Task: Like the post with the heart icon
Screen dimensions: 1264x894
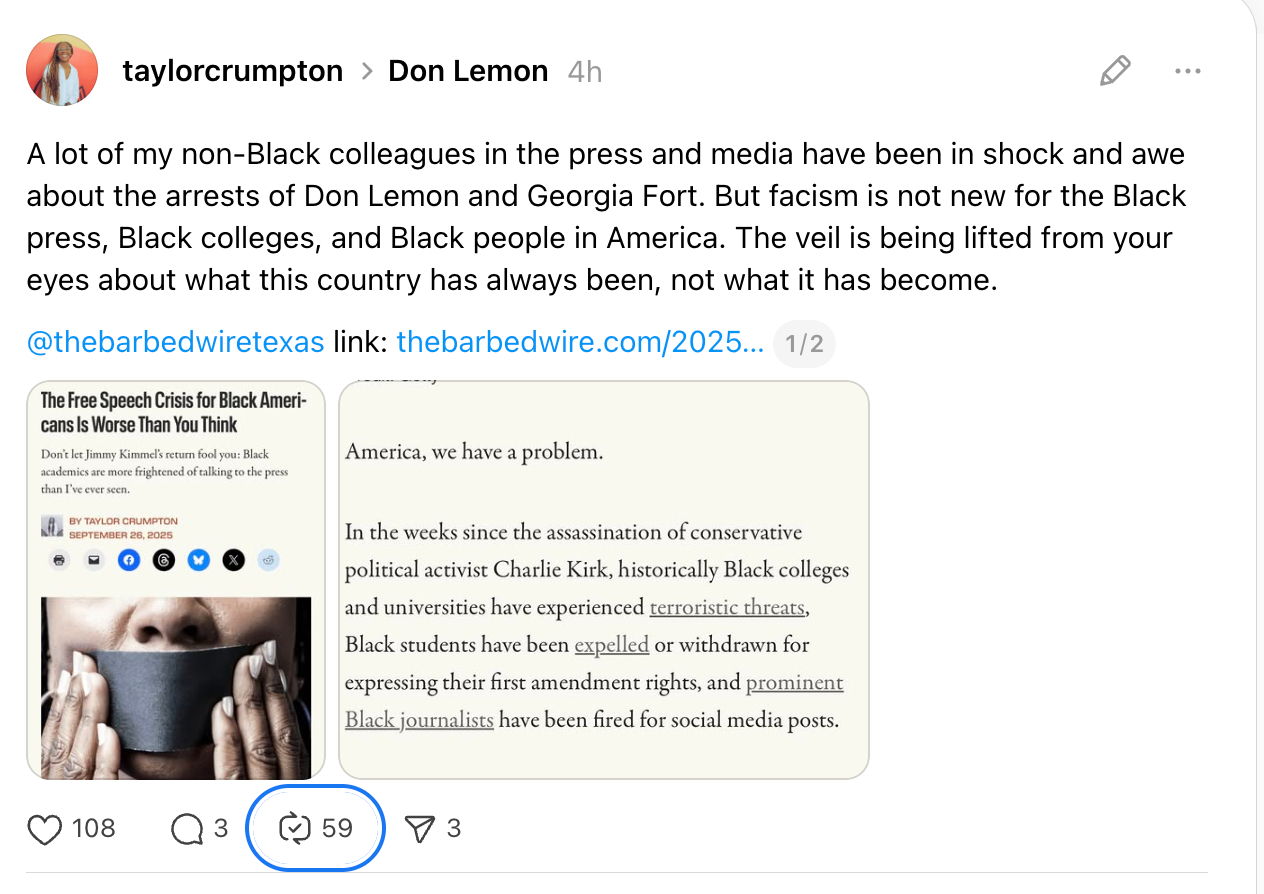Action: [45, 829]
